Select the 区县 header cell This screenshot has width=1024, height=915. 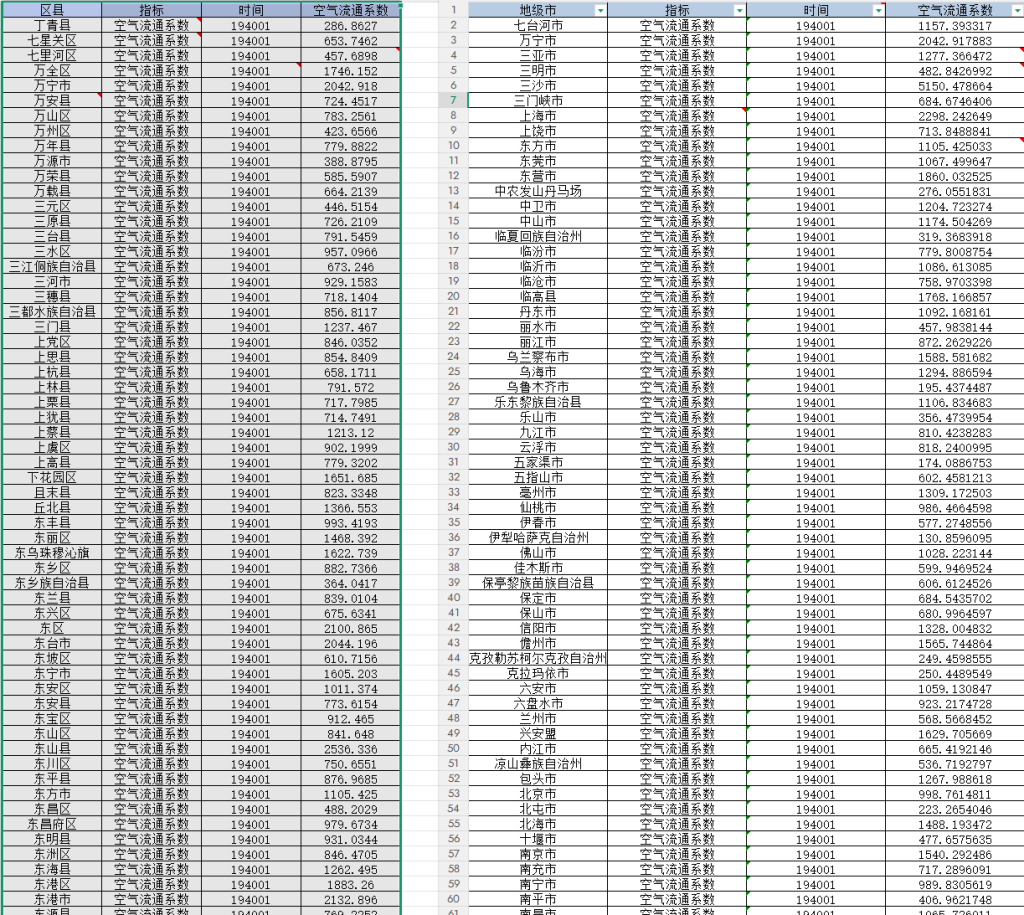pyautogui.click(x=52, y=10)
